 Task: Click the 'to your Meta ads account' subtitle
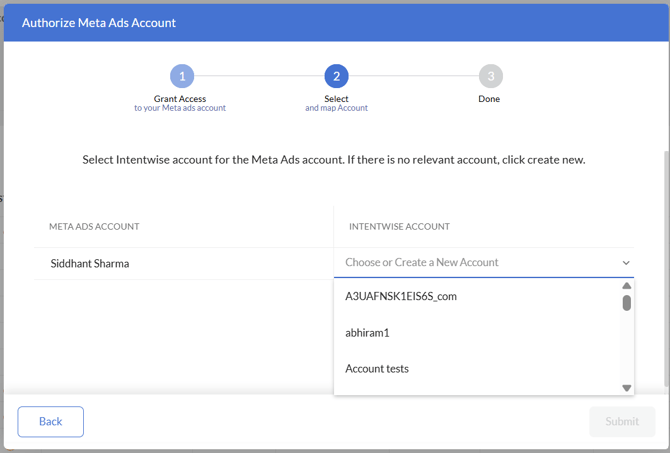180,108
